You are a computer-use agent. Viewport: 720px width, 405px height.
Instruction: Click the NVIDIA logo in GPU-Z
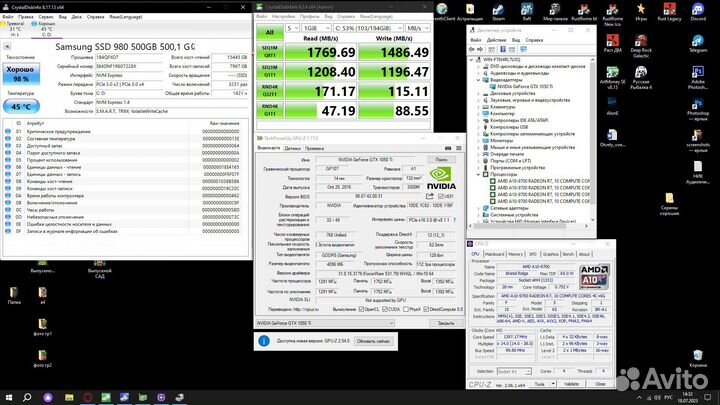(x=441, y=179)
